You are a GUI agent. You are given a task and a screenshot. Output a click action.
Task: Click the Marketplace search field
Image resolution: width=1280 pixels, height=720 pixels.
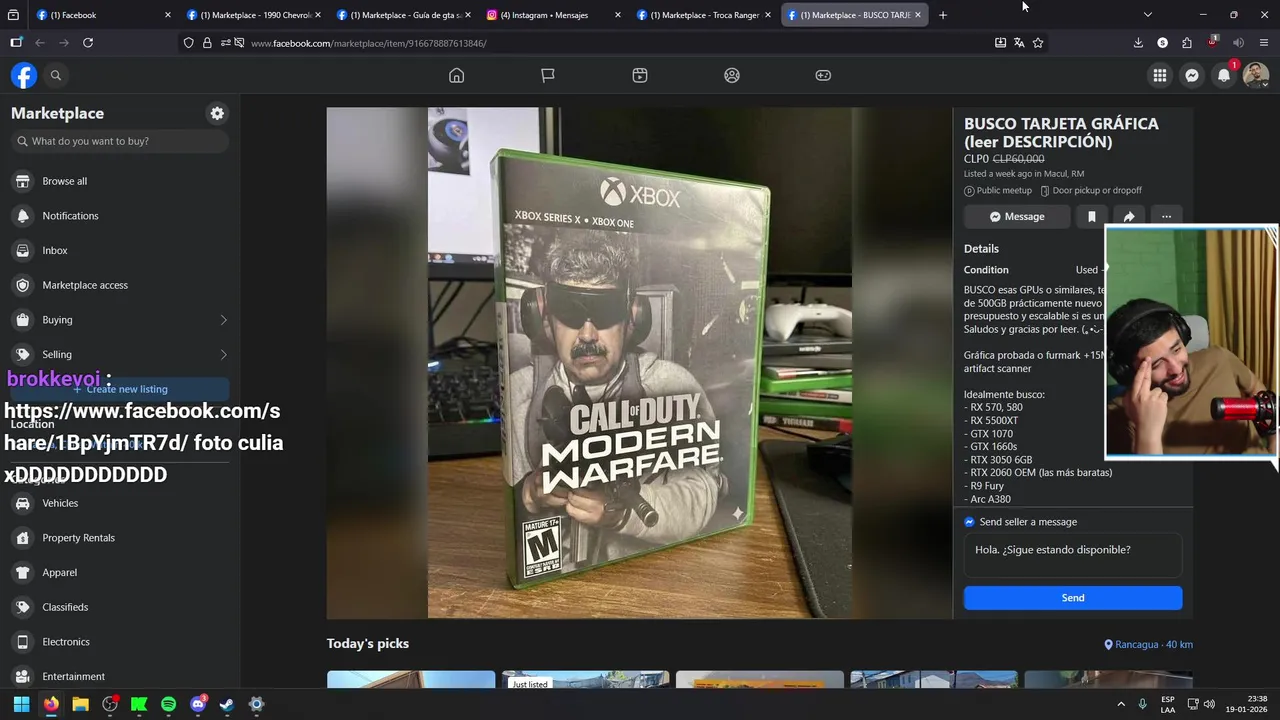tap(120, 141)
